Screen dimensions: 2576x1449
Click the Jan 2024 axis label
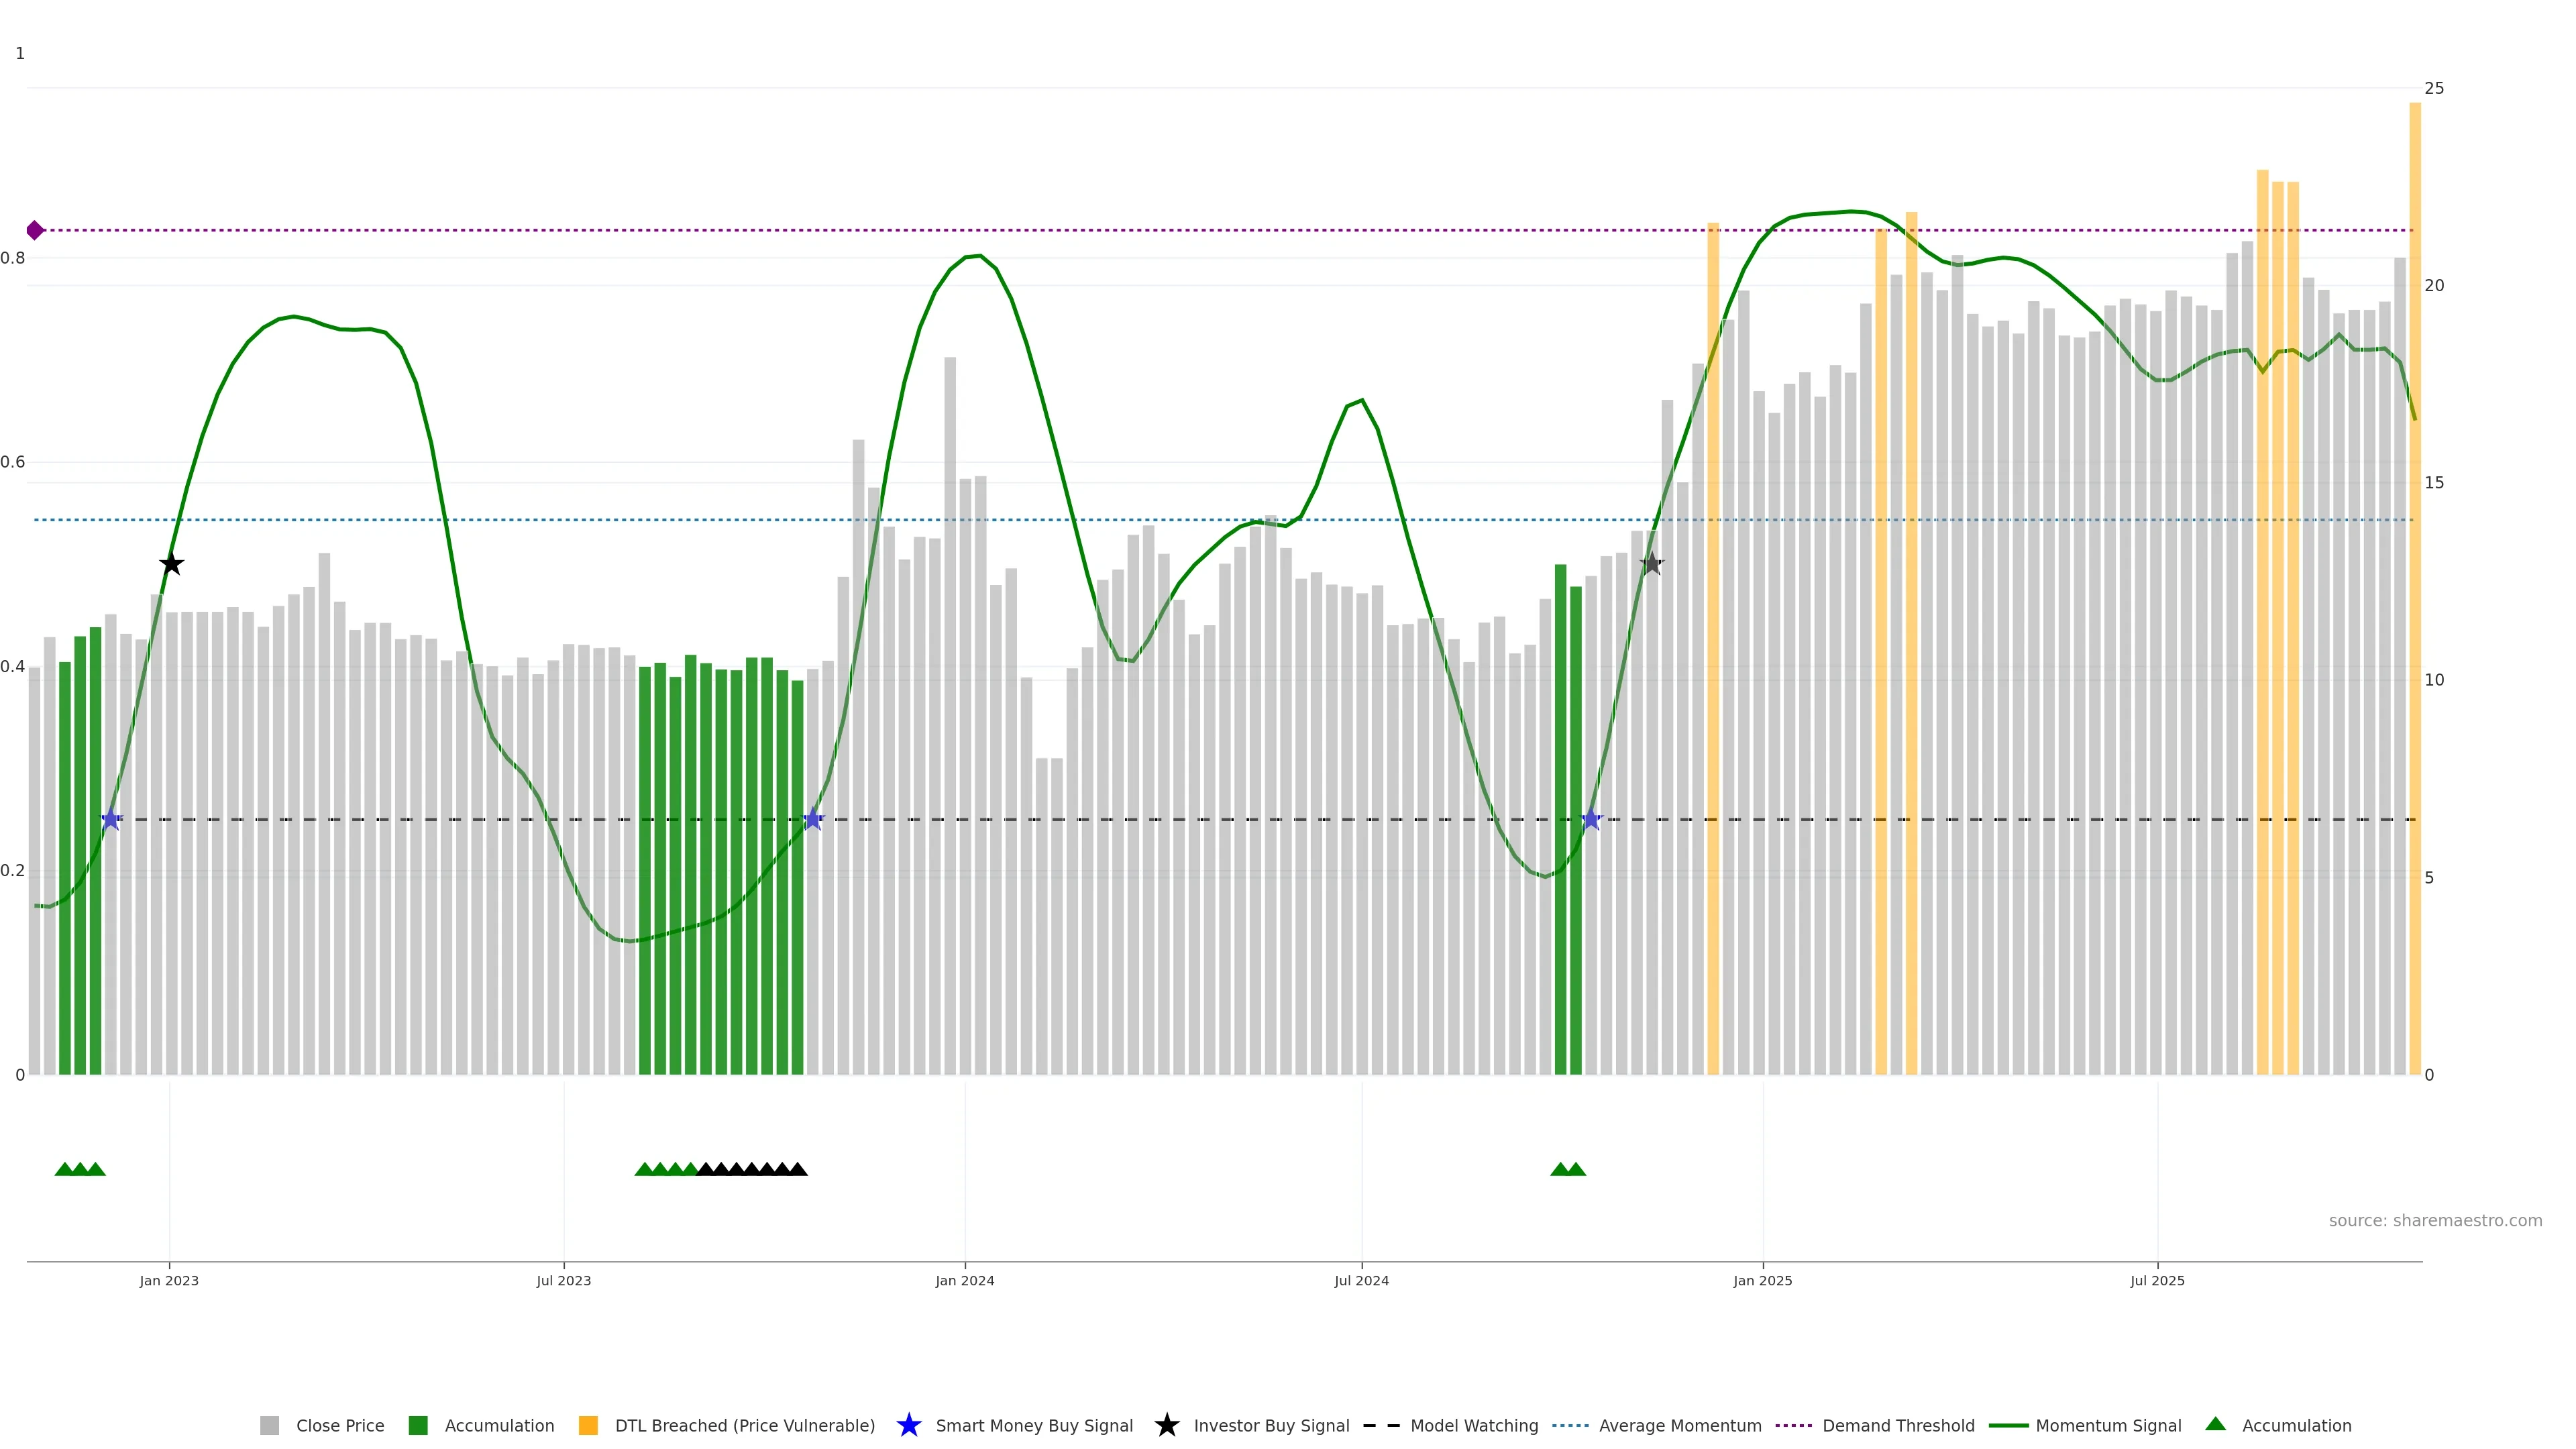tap(964, 1280)
